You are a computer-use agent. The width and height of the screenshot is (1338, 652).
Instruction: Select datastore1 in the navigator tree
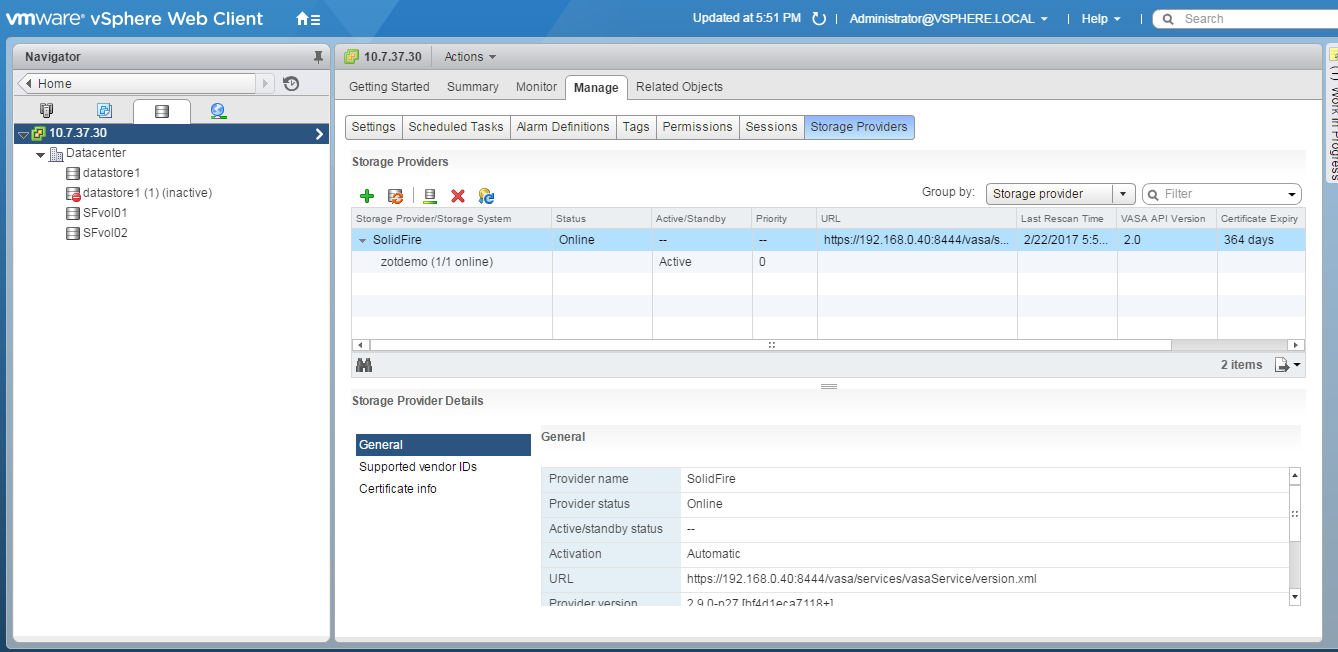pos(111,173)
